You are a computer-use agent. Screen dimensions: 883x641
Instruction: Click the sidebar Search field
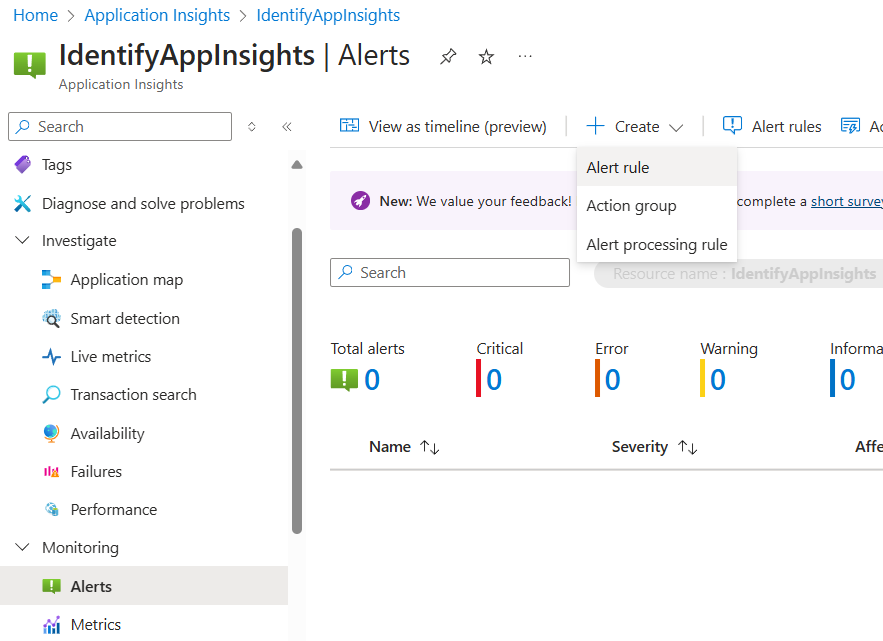(x=120, y=127)
